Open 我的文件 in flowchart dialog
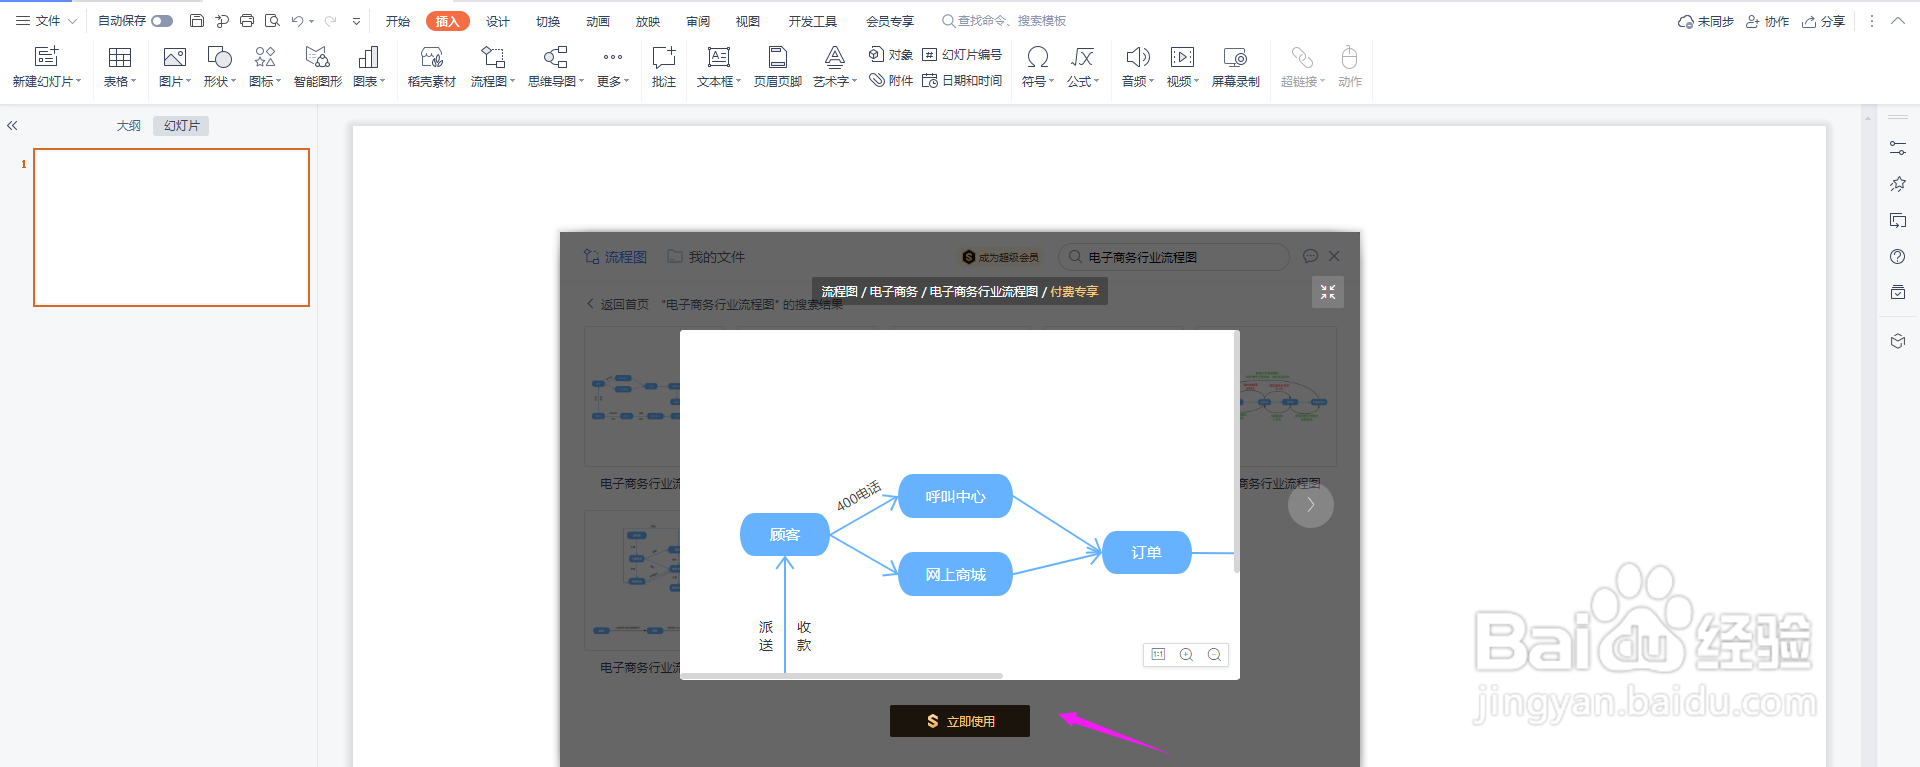 [x=706, y=257]
